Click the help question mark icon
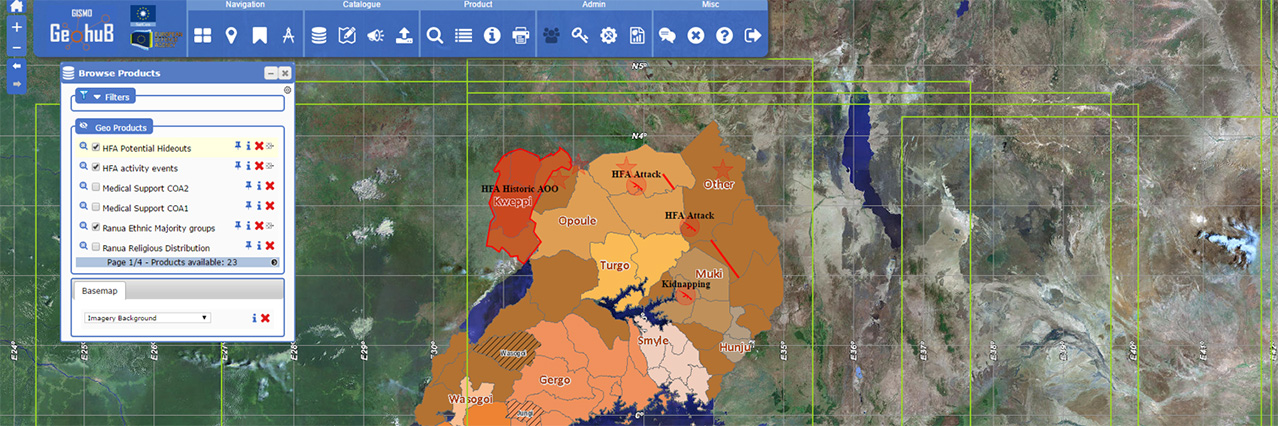This screenshot has width=1278, height=426. click(724, 36)
